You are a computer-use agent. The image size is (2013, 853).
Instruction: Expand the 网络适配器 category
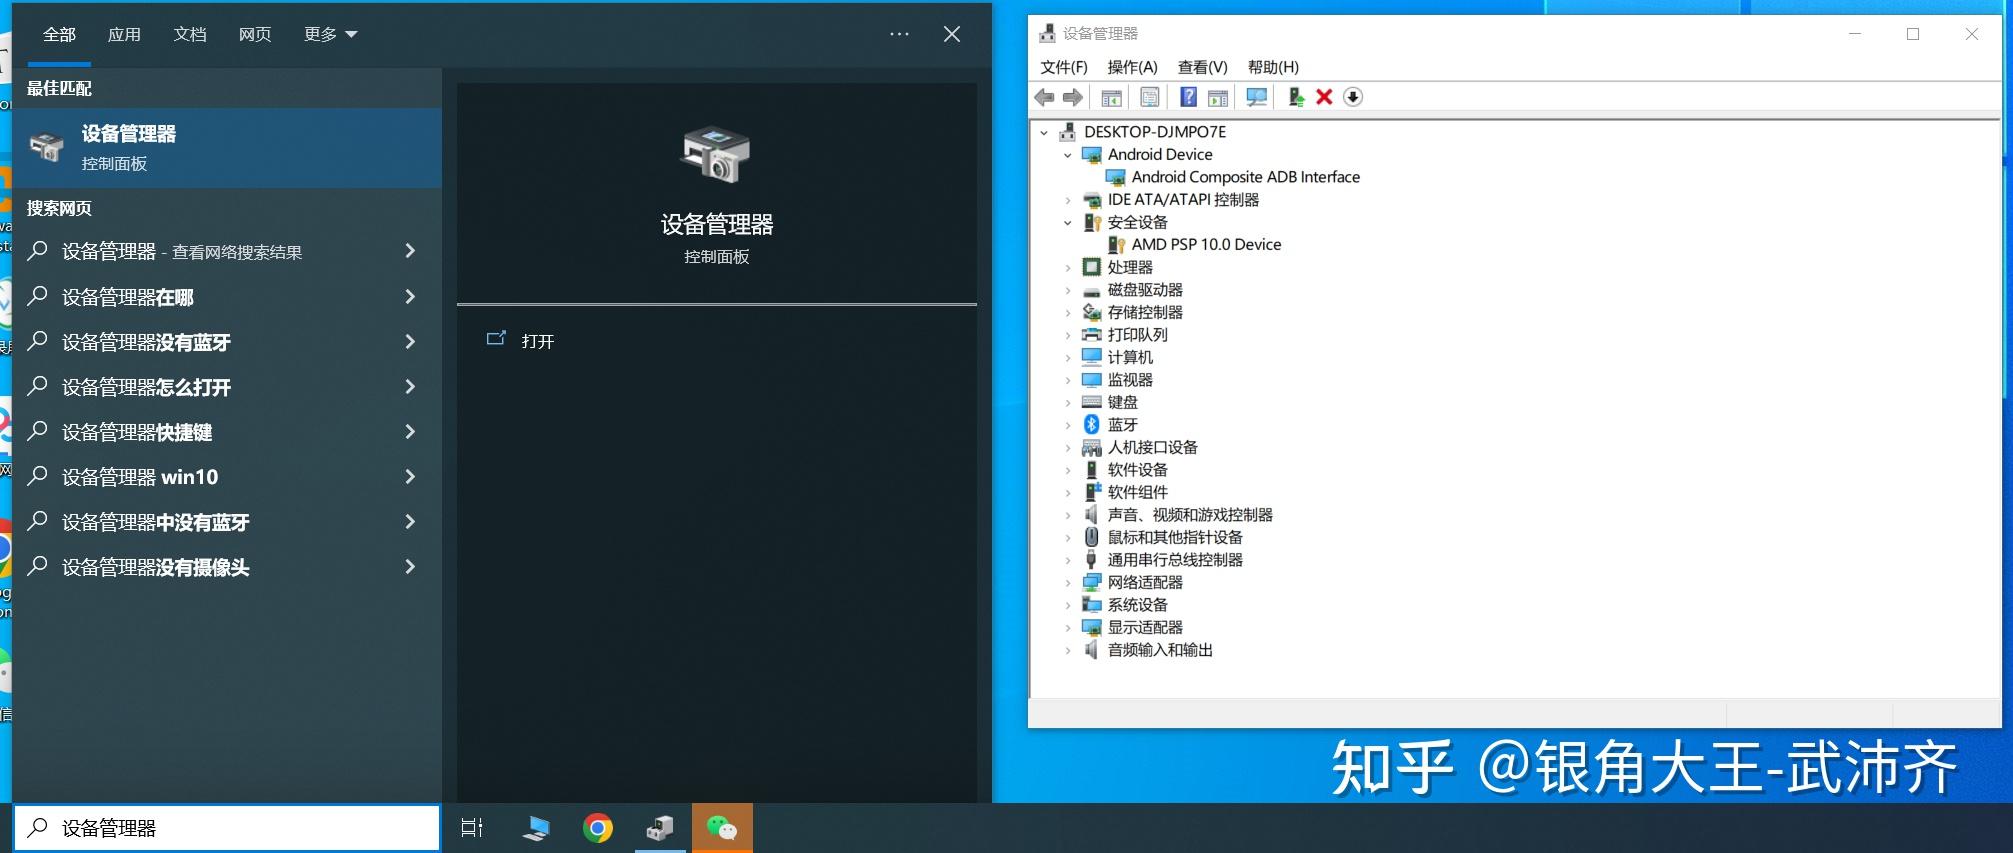pos(1068,582)
